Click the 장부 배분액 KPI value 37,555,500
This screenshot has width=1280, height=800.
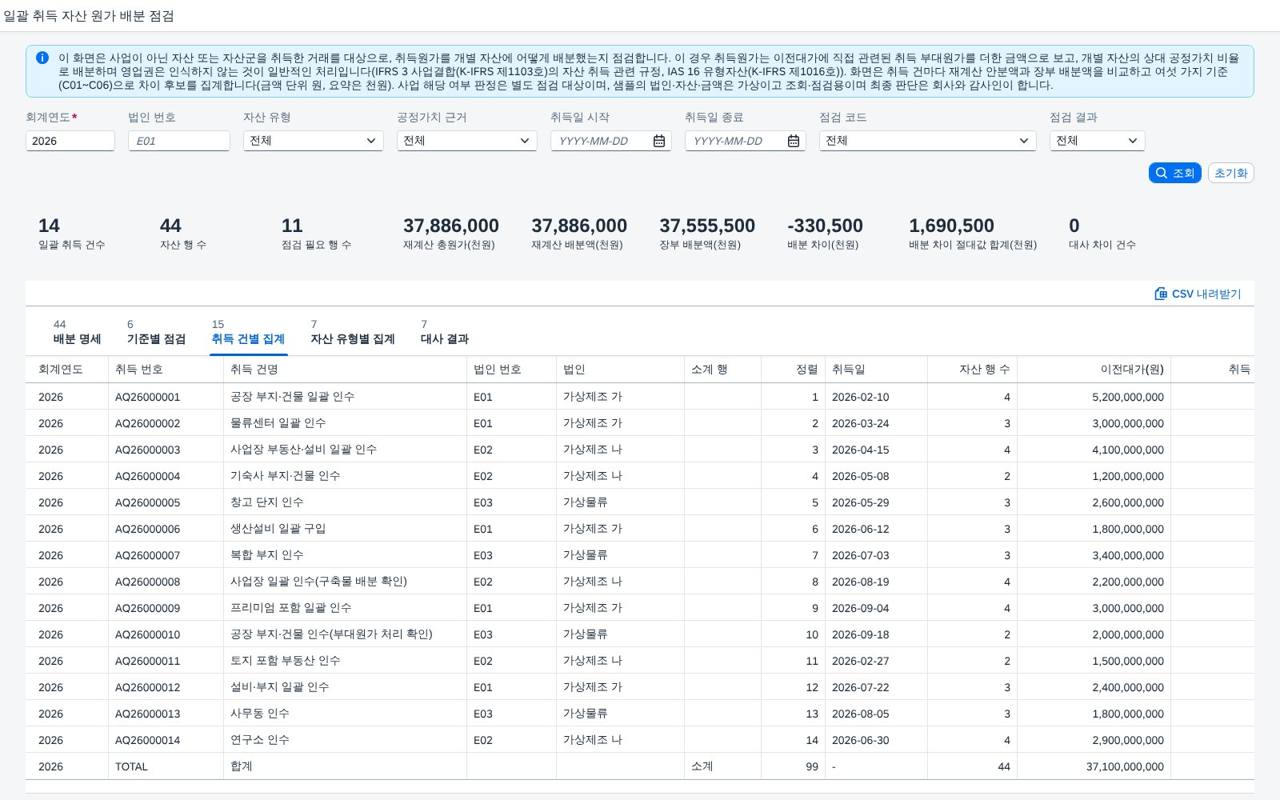pos(707,226)
